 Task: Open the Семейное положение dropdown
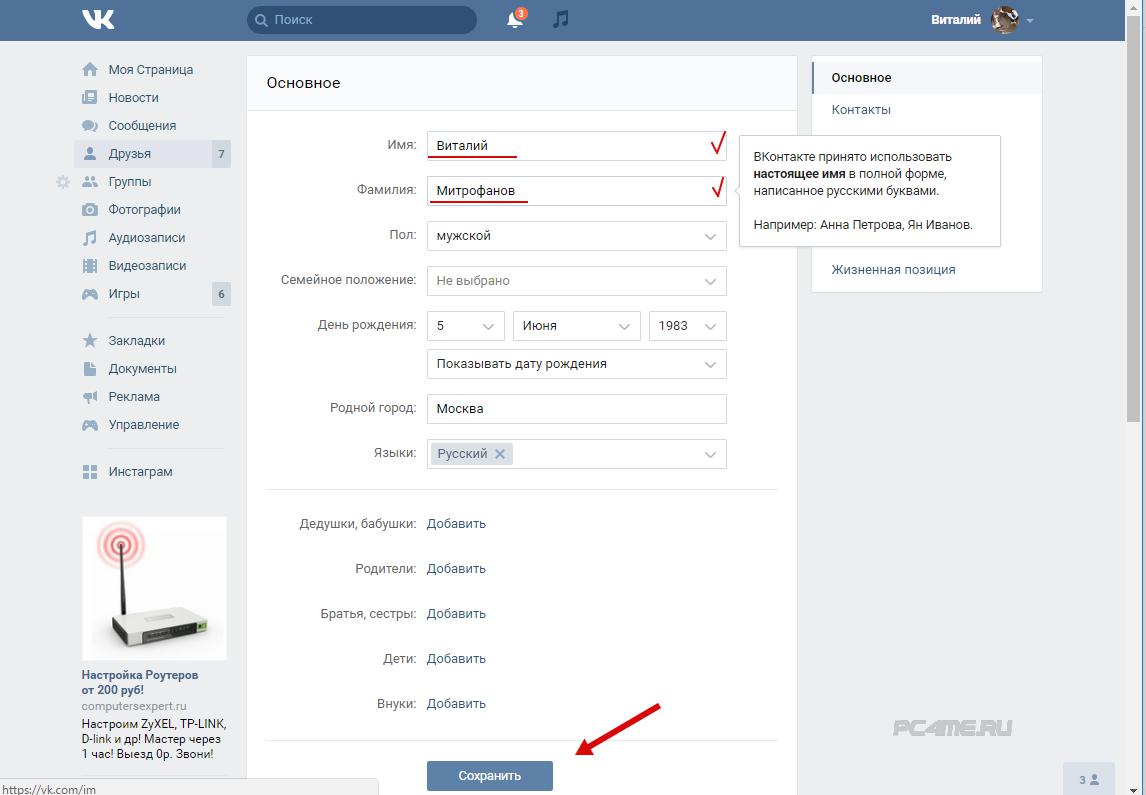pos(577,281)
